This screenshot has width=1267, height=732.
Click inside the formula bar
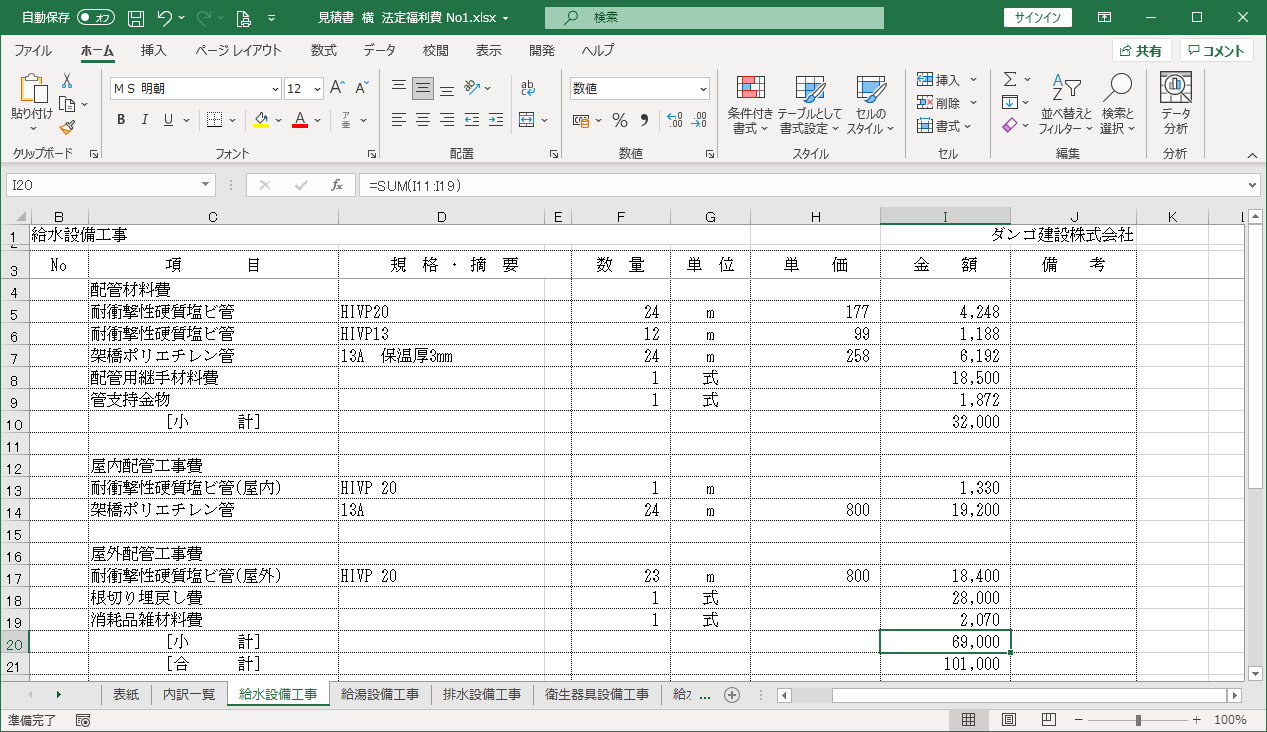pos(803,185)
